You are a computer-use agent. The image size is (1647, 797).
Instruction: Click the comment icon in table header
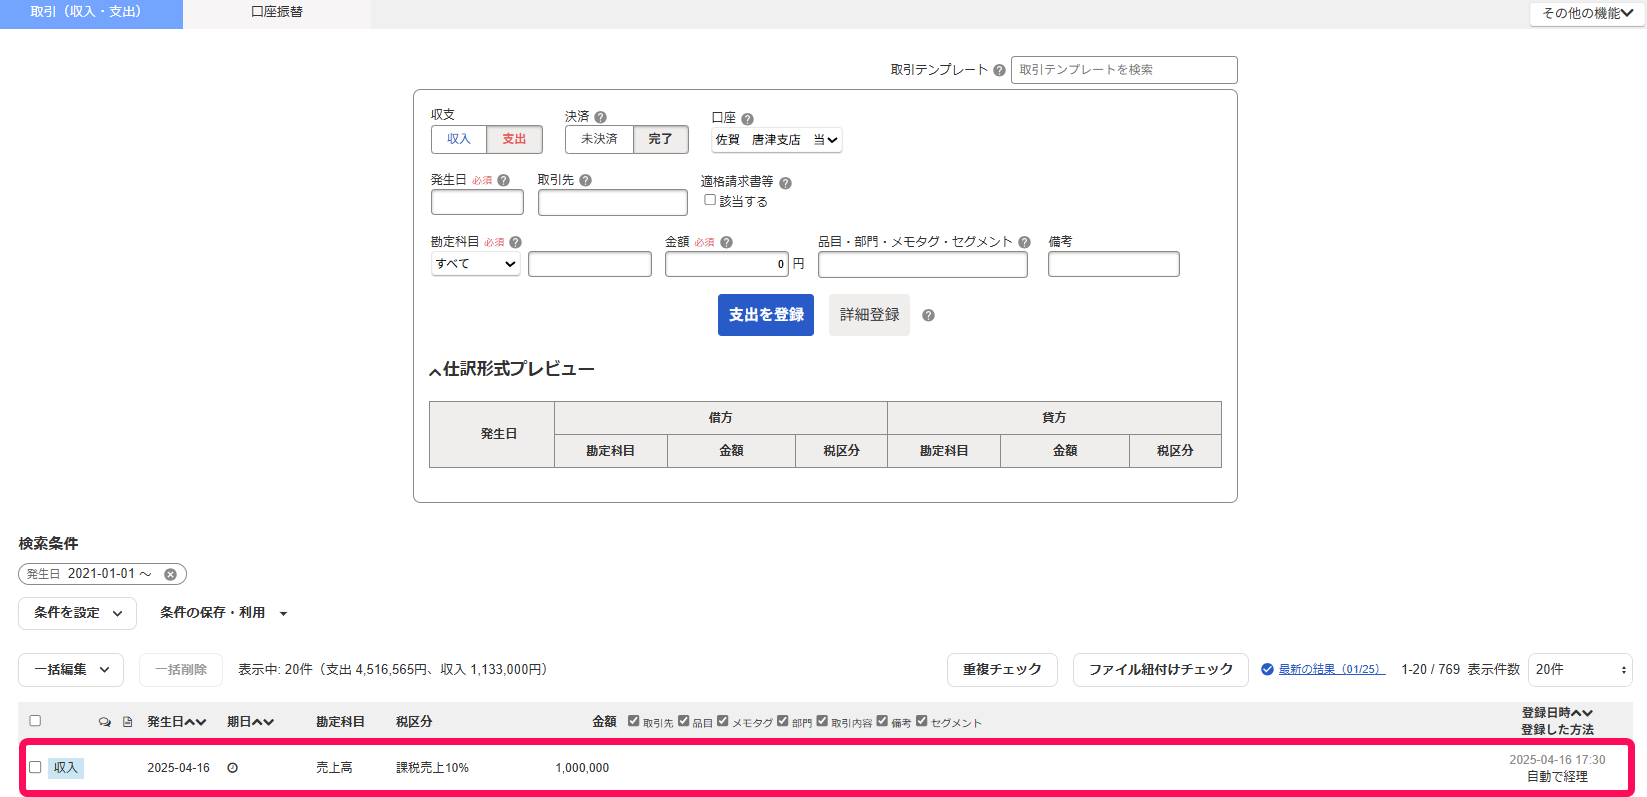pos(104,722)
